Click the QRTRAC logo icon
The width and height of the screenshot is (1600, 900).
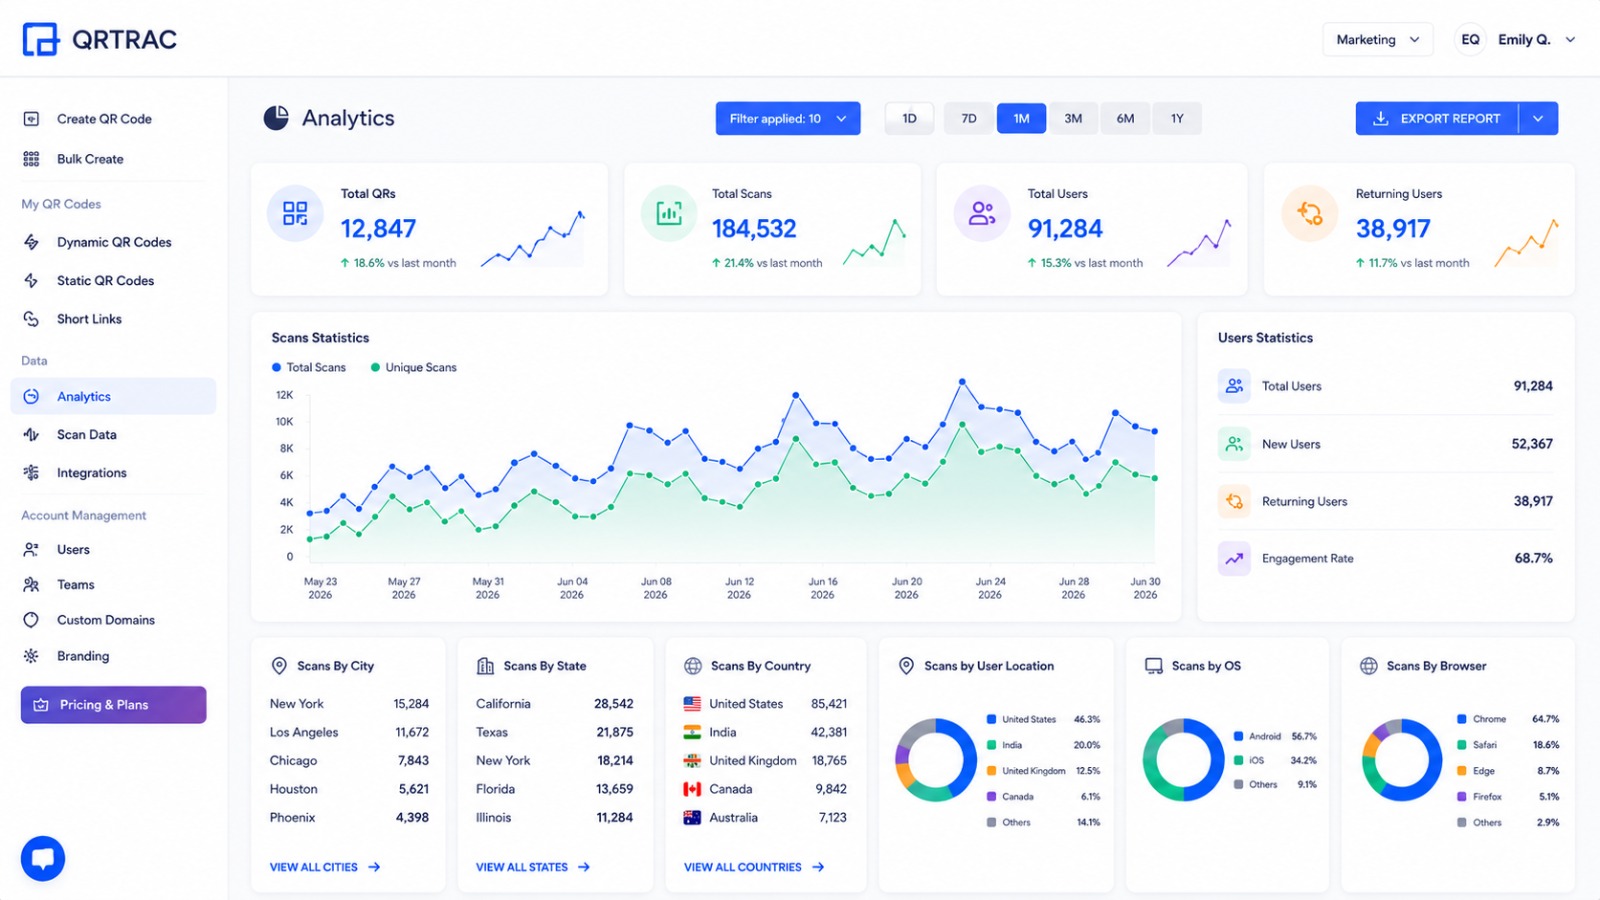(x=41, y=39)
